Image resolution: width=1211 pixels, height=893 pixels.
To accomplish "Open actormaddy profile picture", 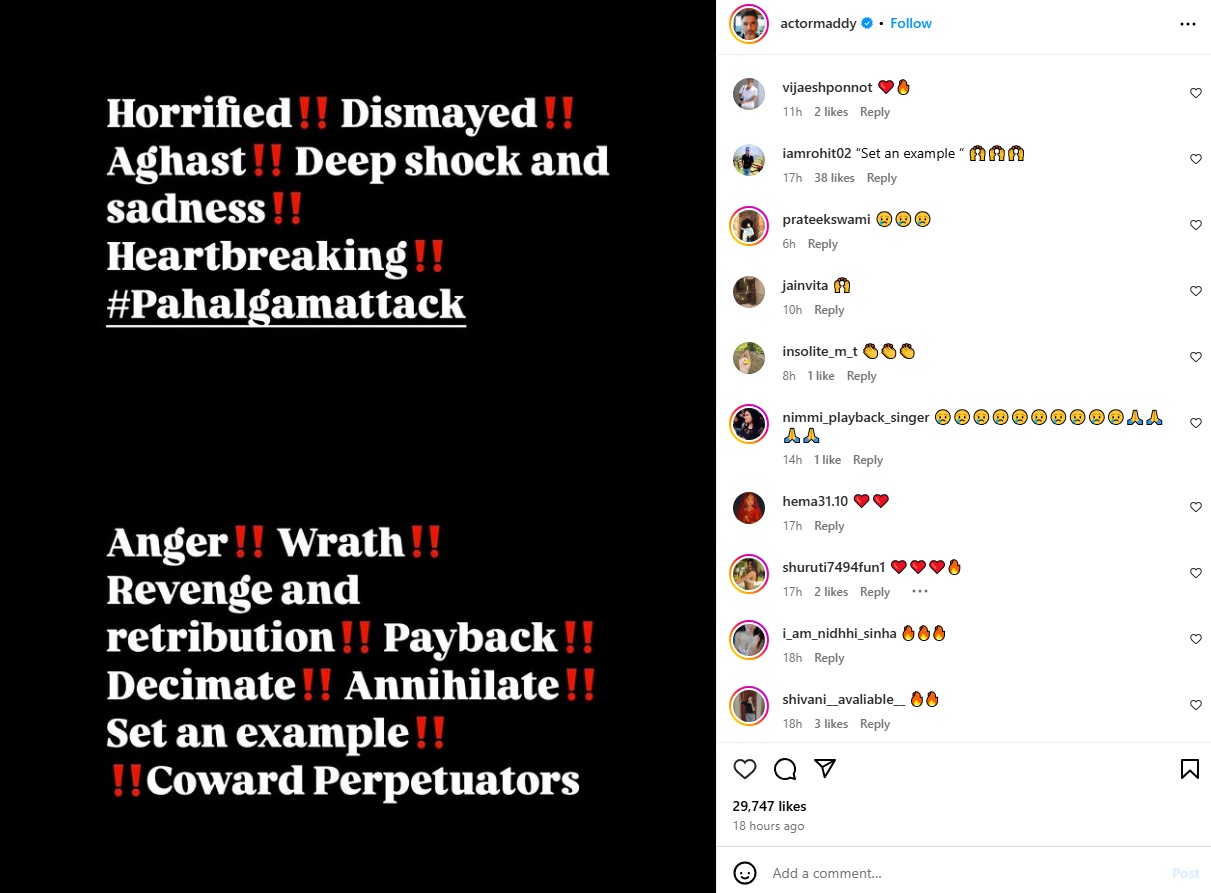I will (749, 24).
